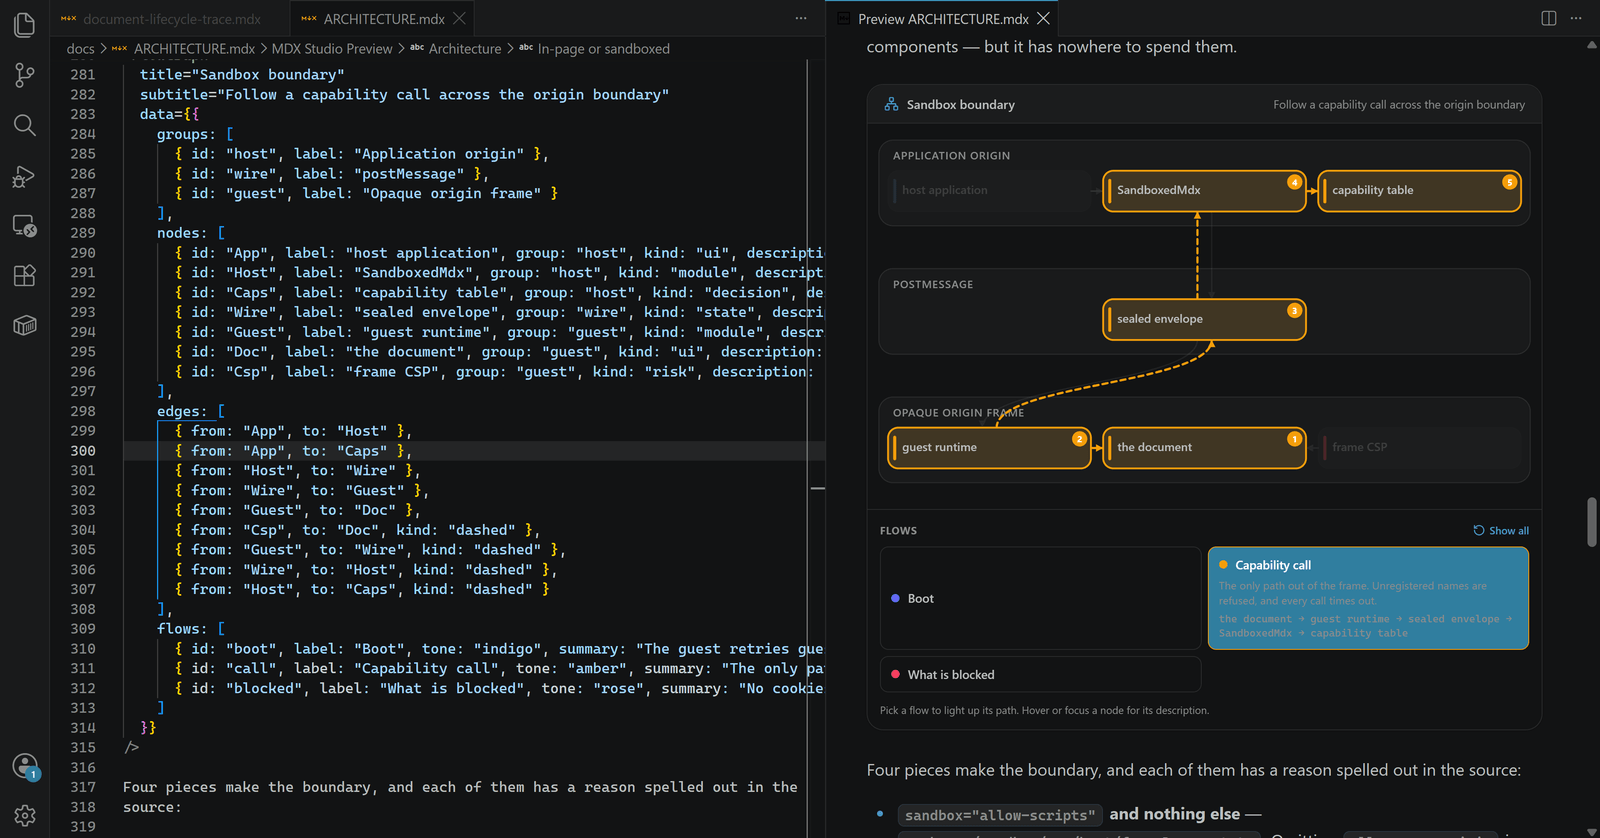Image resolution: width=1600 pixels, height=838 pixels.
Task: Click the preview scrollbar up arrow
Action: tap(1591, 45)
